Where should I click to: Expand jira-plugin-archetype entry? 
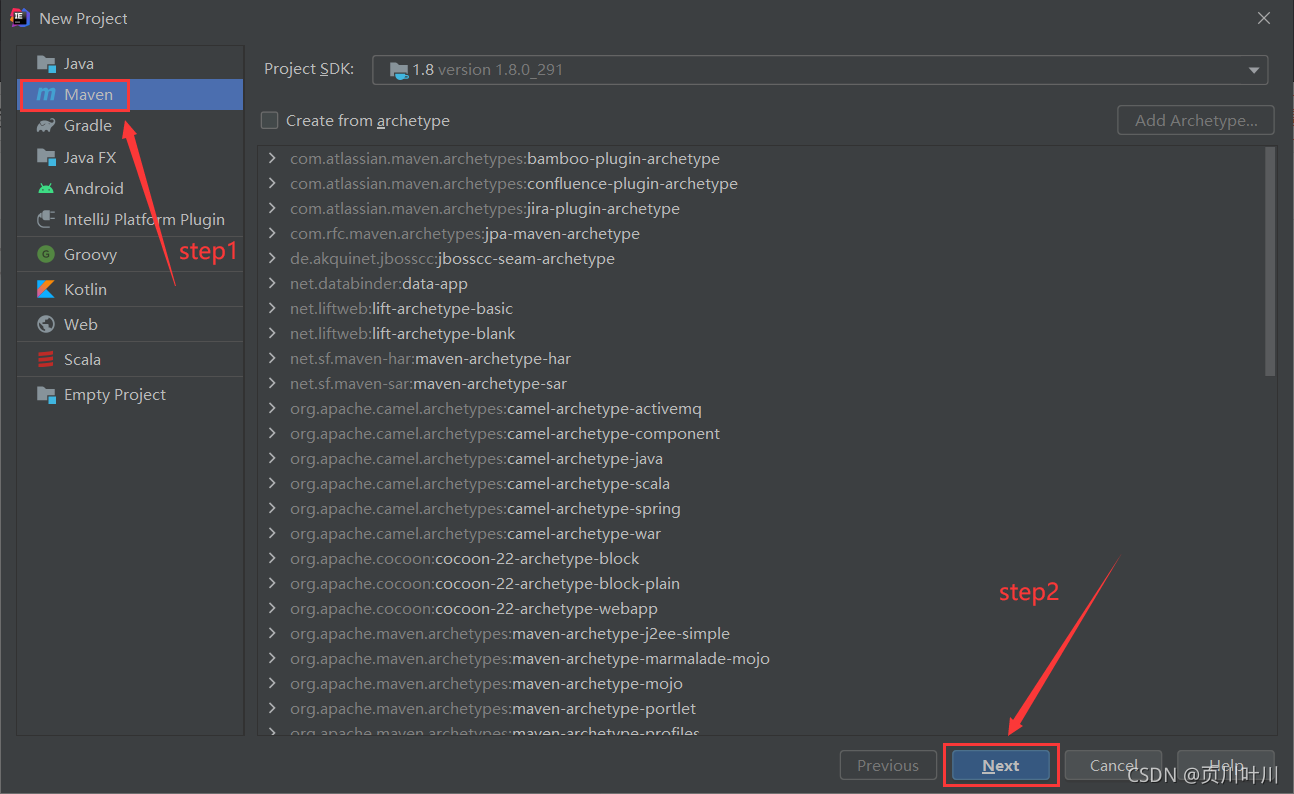pos(272,208)
